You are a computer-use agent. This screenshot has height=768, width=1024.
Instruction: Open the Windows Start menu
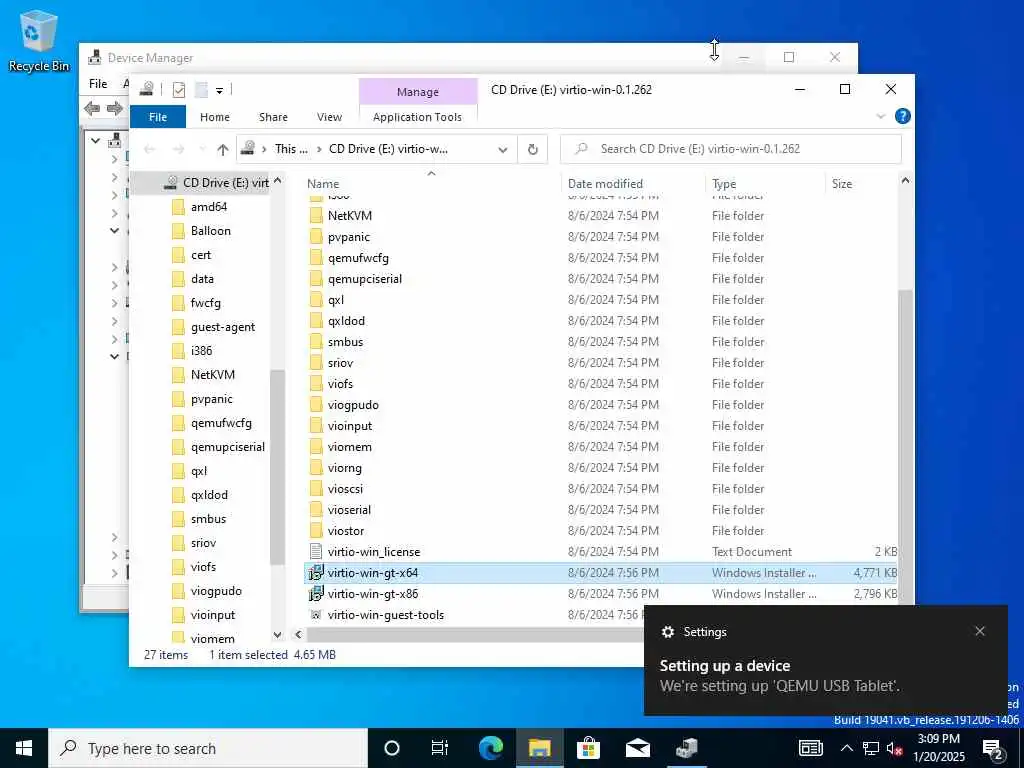pos(24,748)
